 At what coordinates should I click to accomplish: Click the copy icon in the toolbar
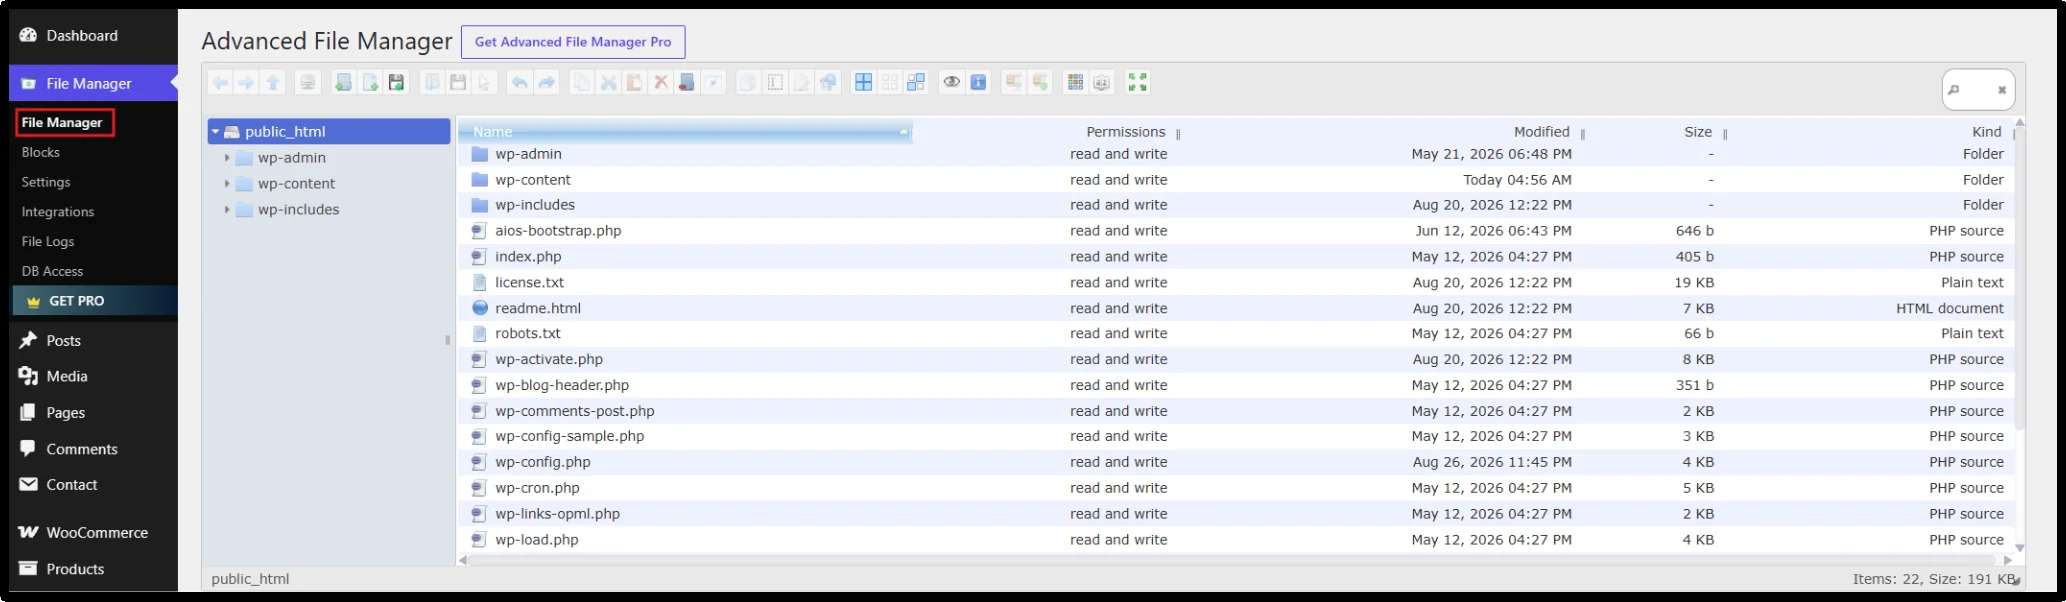pos(582,82)
